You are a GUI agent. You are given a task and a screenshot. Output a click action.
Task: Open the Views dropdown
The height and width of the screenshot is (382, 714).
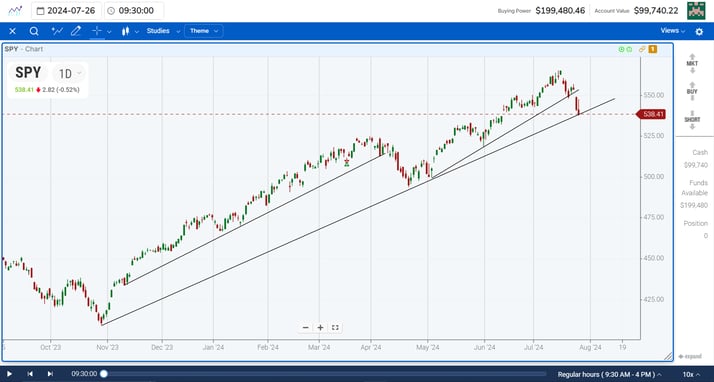673,31
